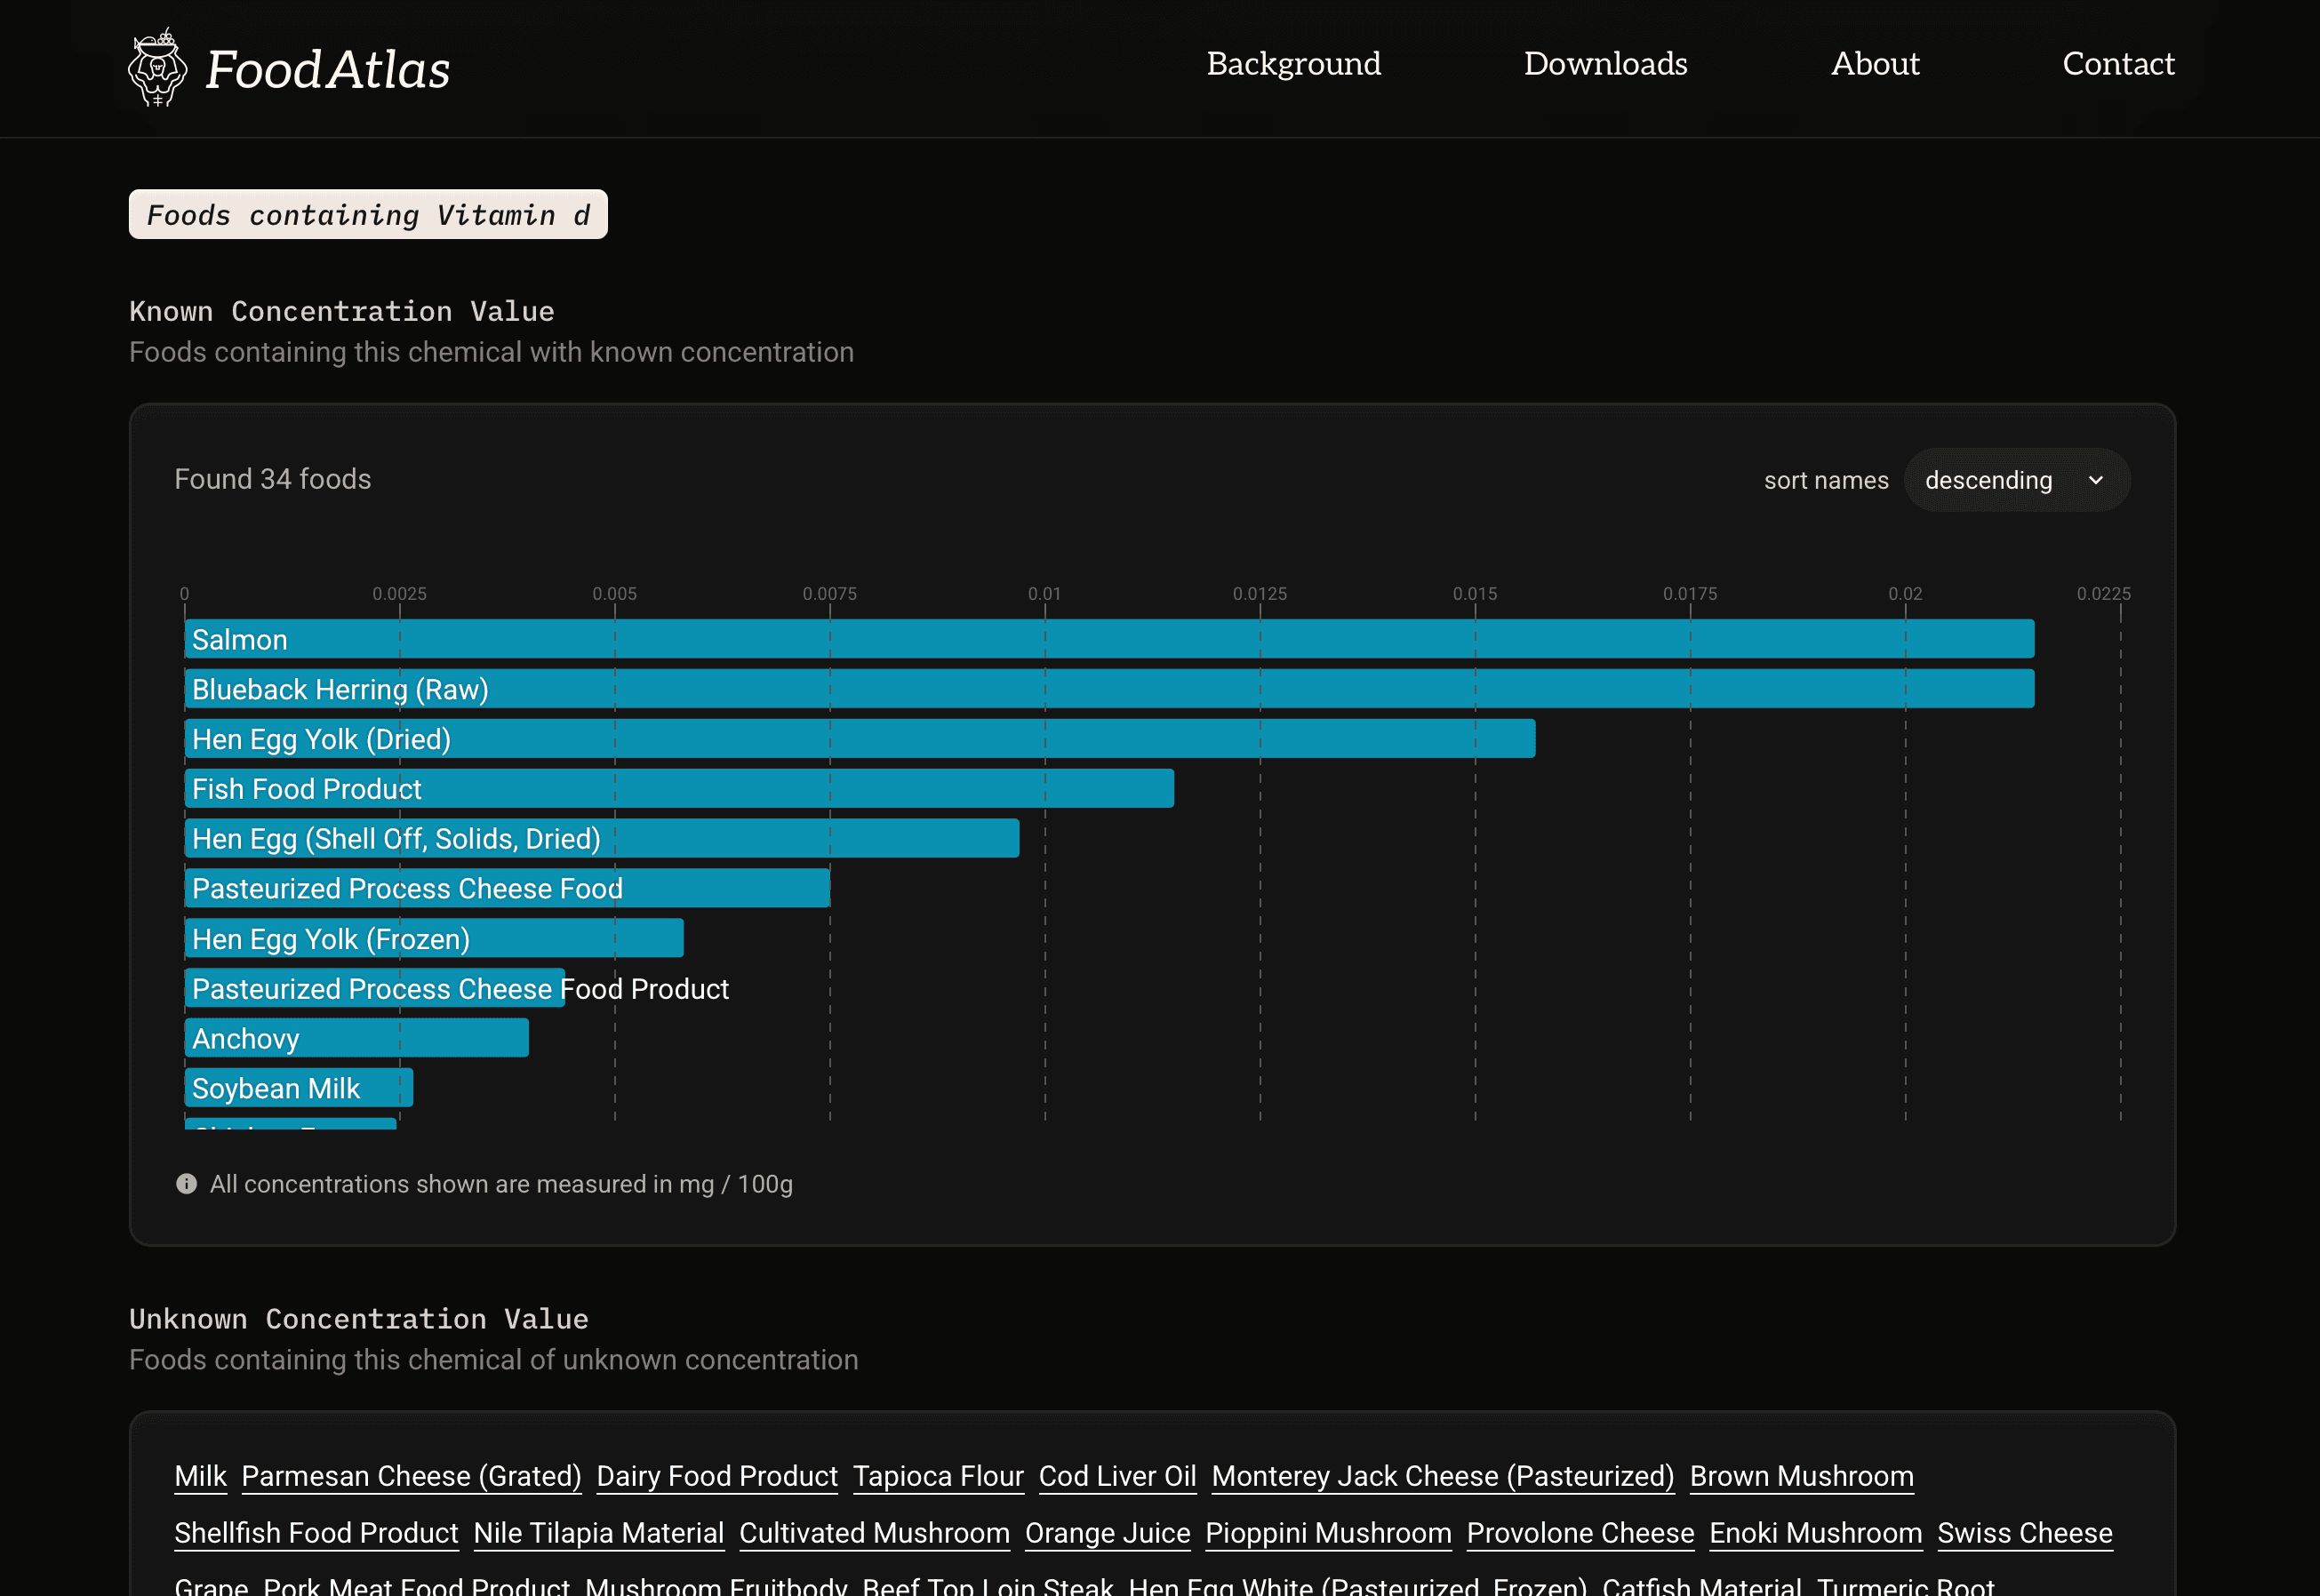Viewport: 2320px width, 1596px height.
Task: Click the FoodAtlas title text
Action: coord(328,70)
